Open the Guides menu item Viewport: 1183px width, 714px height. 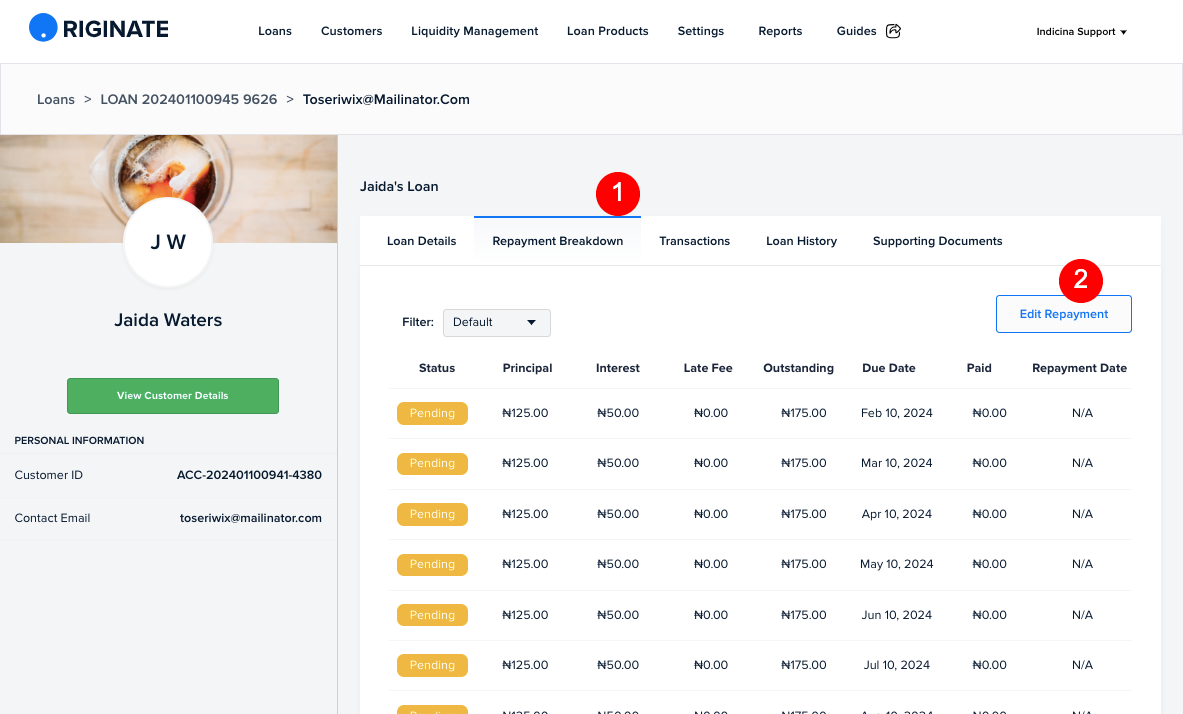coord(856,31)
